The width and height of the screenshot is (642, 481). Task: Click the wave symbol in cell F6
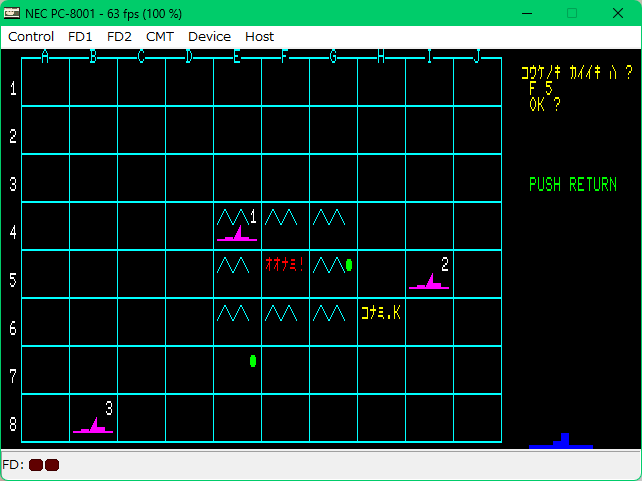coord(281,313)
